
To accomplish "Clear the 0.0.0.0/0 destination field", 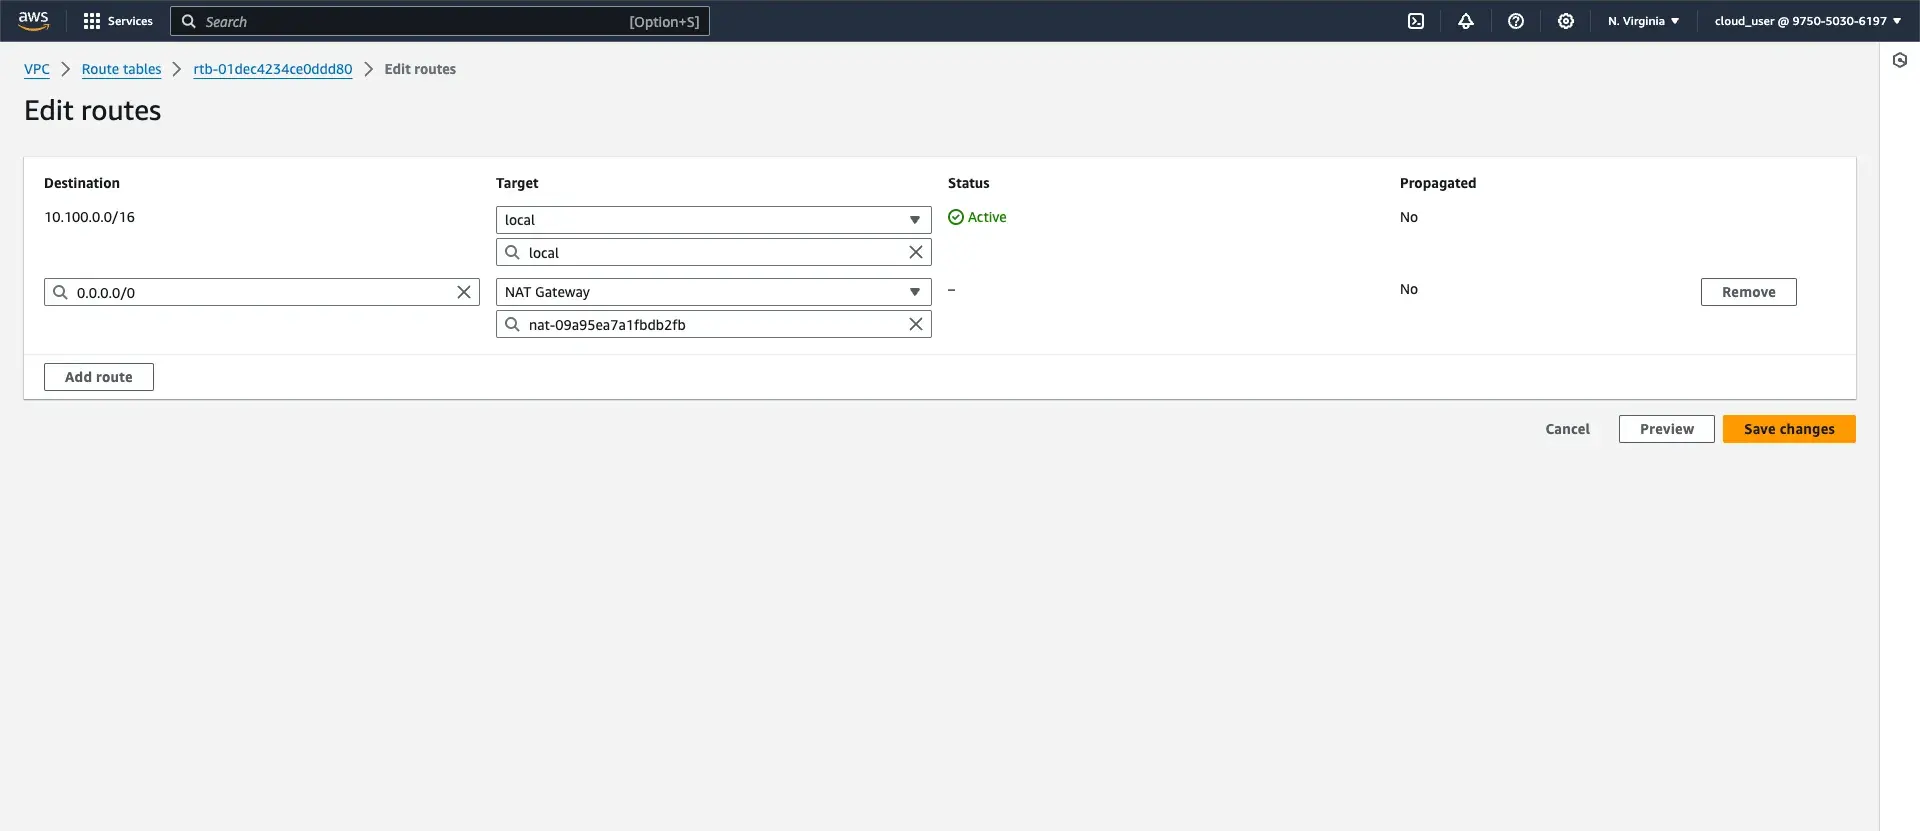I will click(x=464, y=292).
